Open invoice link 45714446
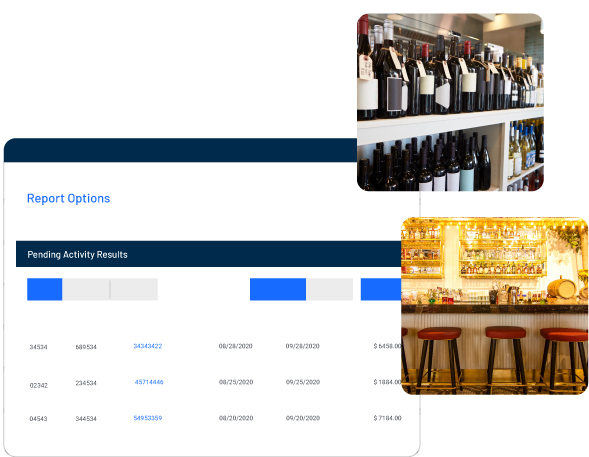Image resolution: width=589 pixels, height=457 pixels. click(x=149, y=382)
